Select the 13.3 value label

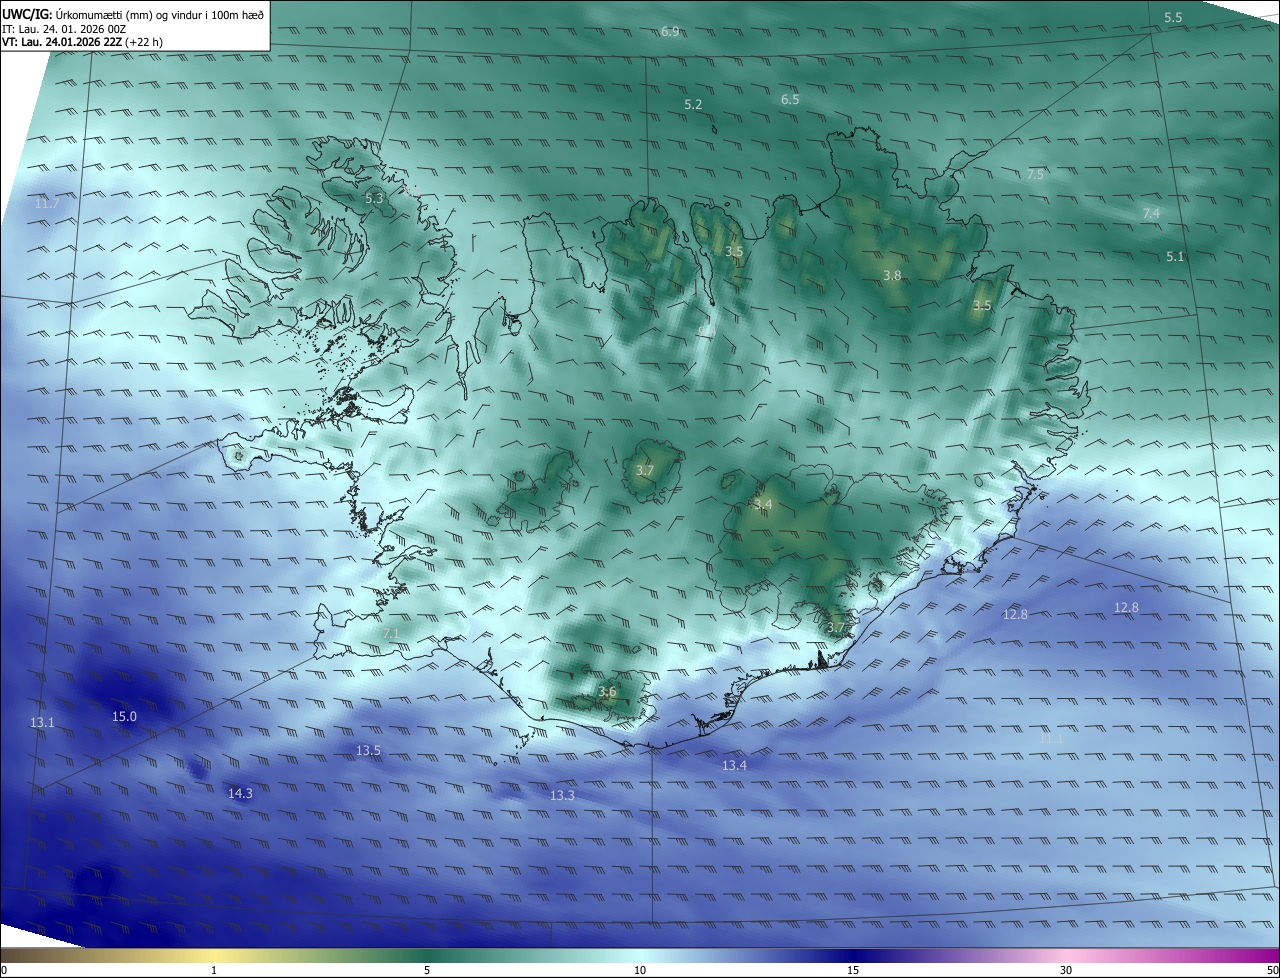[x=562, y=795]
